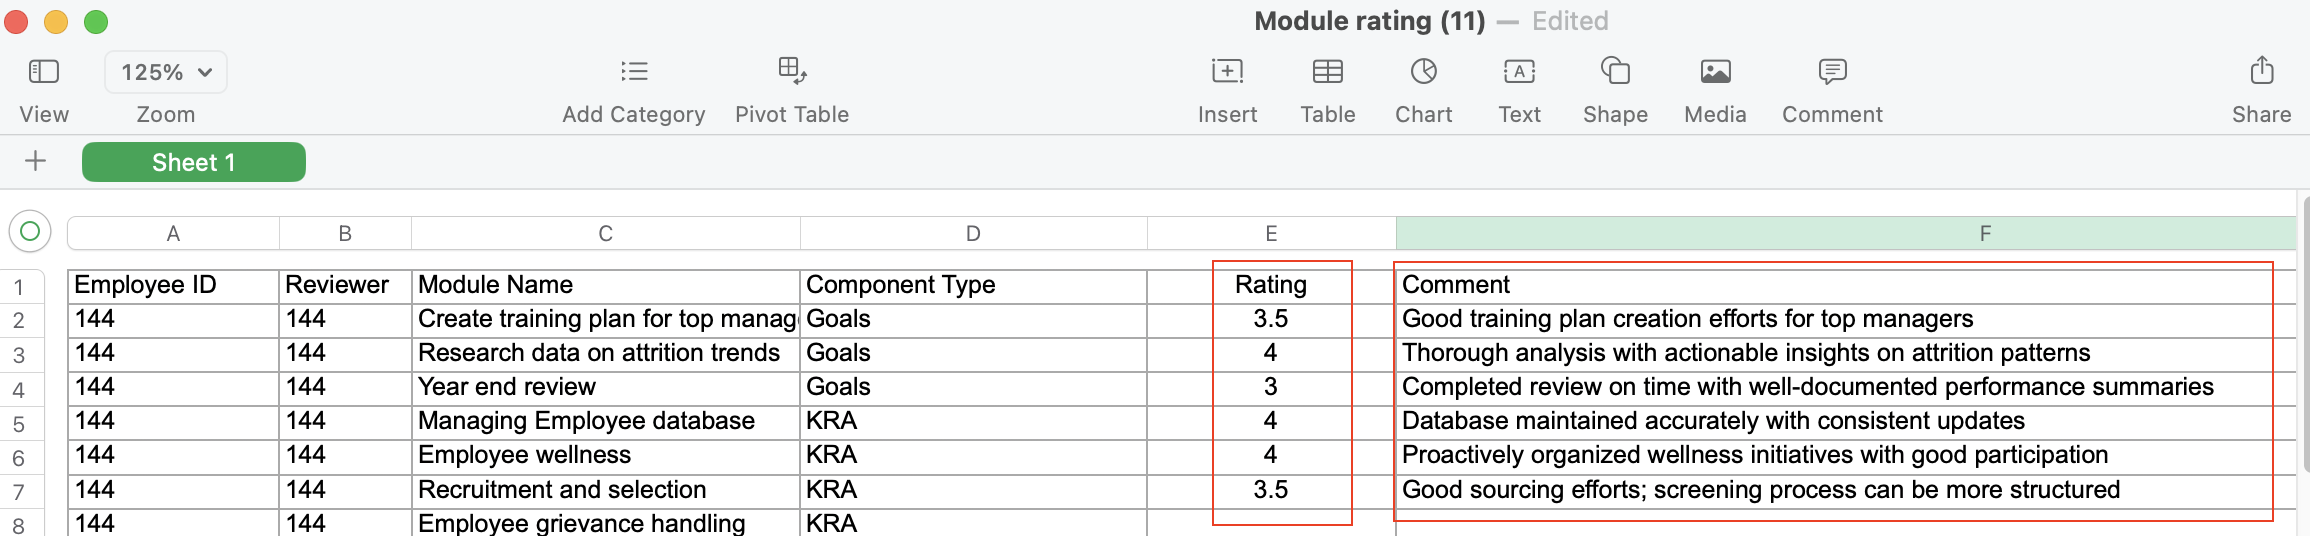Add a Text box
Screen dimensions: 2310x536
[x=1519, y=72]
